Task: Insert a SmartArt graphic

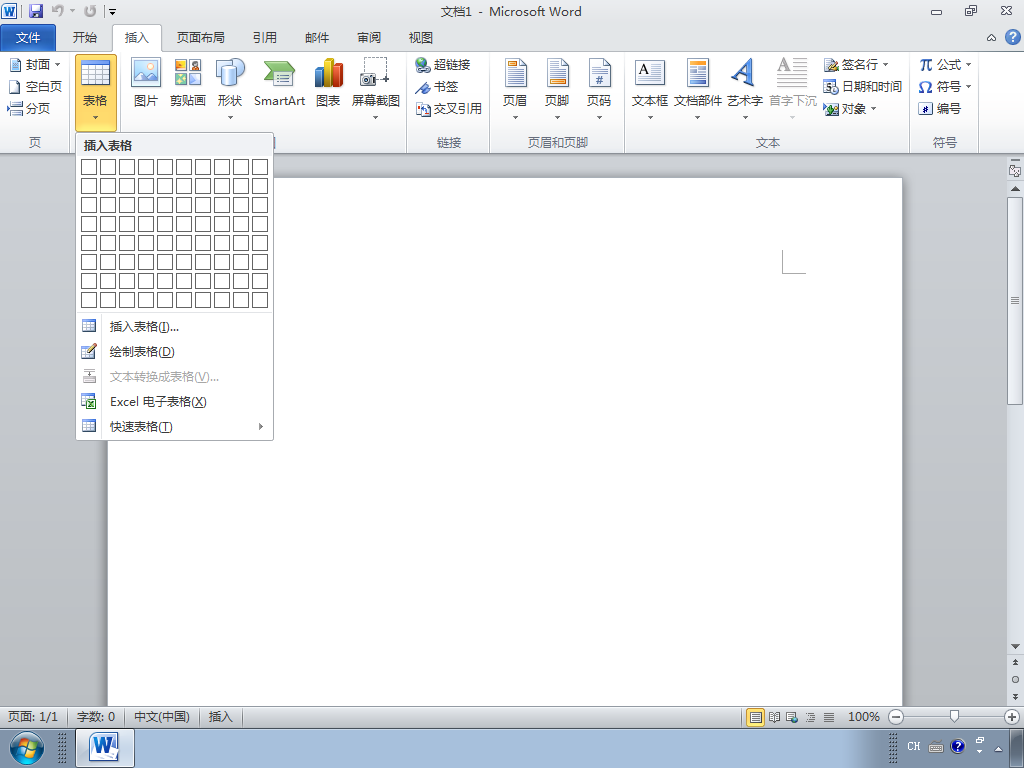Action: (x=280, y=83)
